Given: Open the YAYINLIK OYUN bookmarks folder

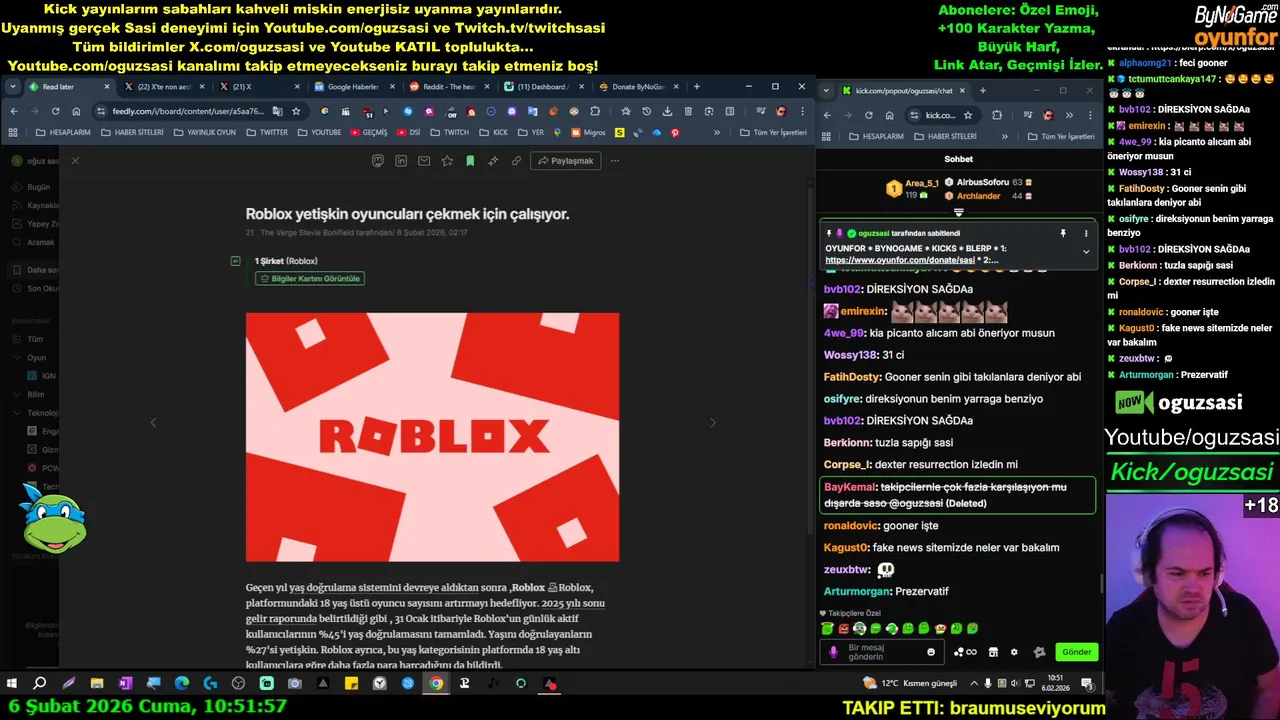Looking at the screenshot, I should click(x=205, y=132).
